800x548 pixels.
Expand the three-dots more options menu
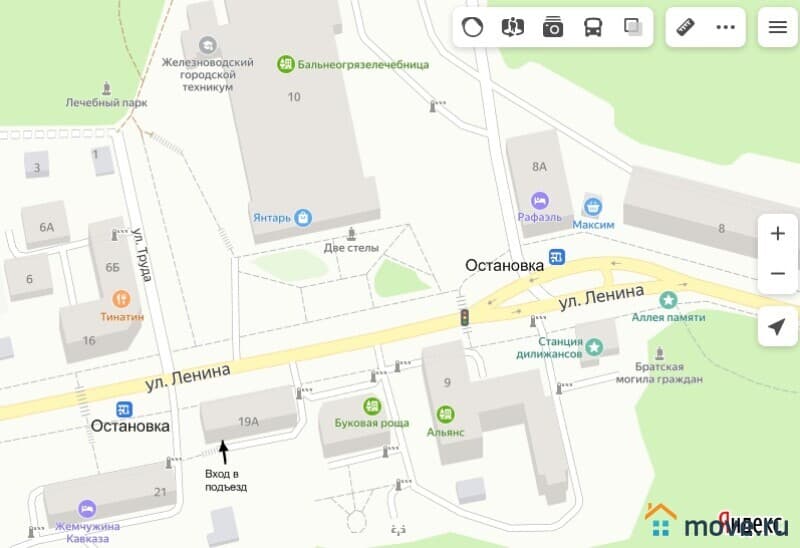[726, 27]
